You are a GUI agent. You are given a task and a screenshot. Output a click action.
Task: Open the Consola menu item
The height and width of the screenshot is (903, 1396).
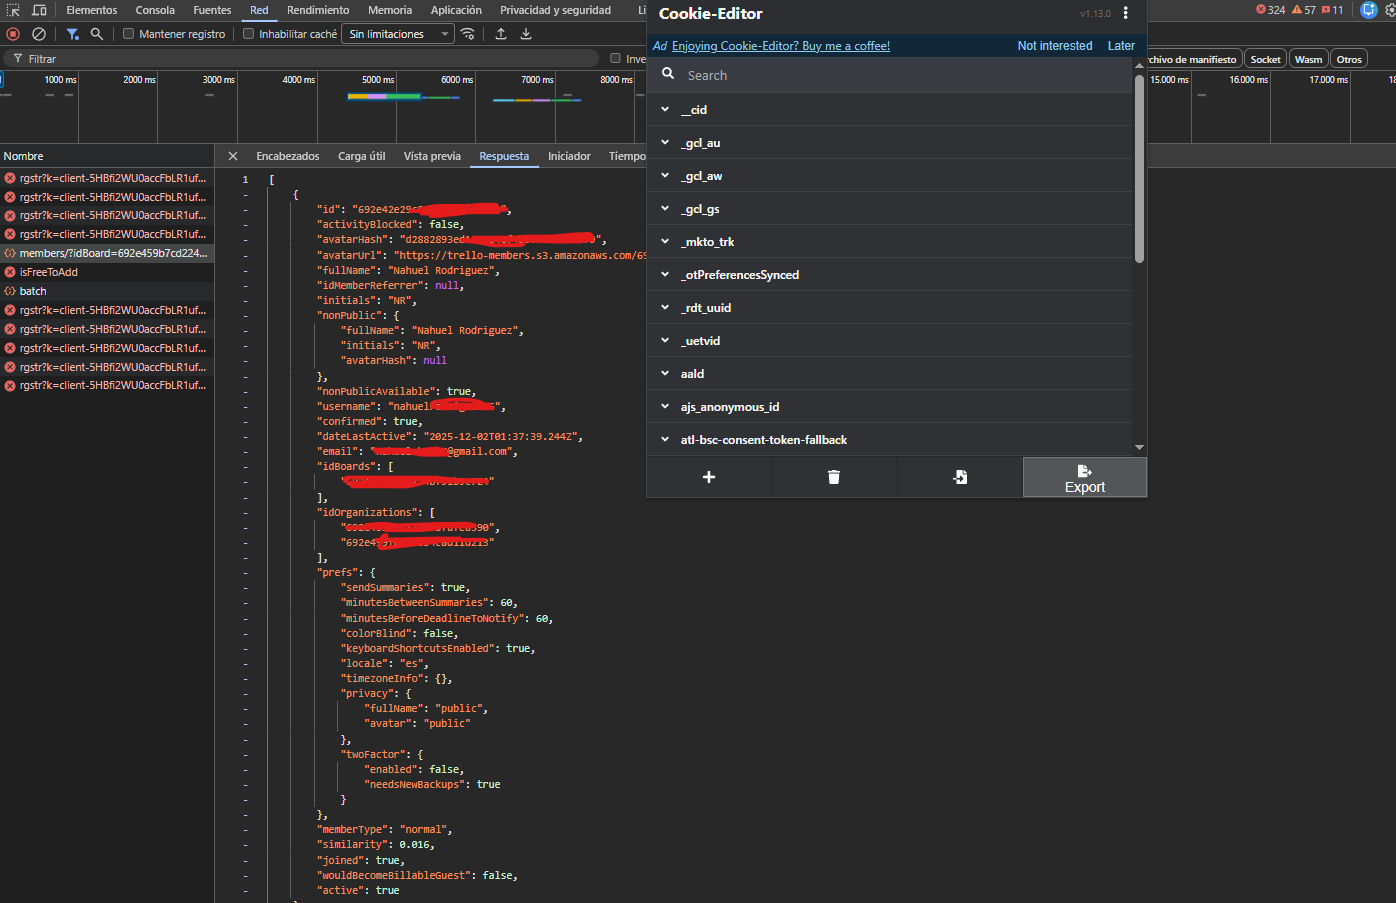point(154,10)
